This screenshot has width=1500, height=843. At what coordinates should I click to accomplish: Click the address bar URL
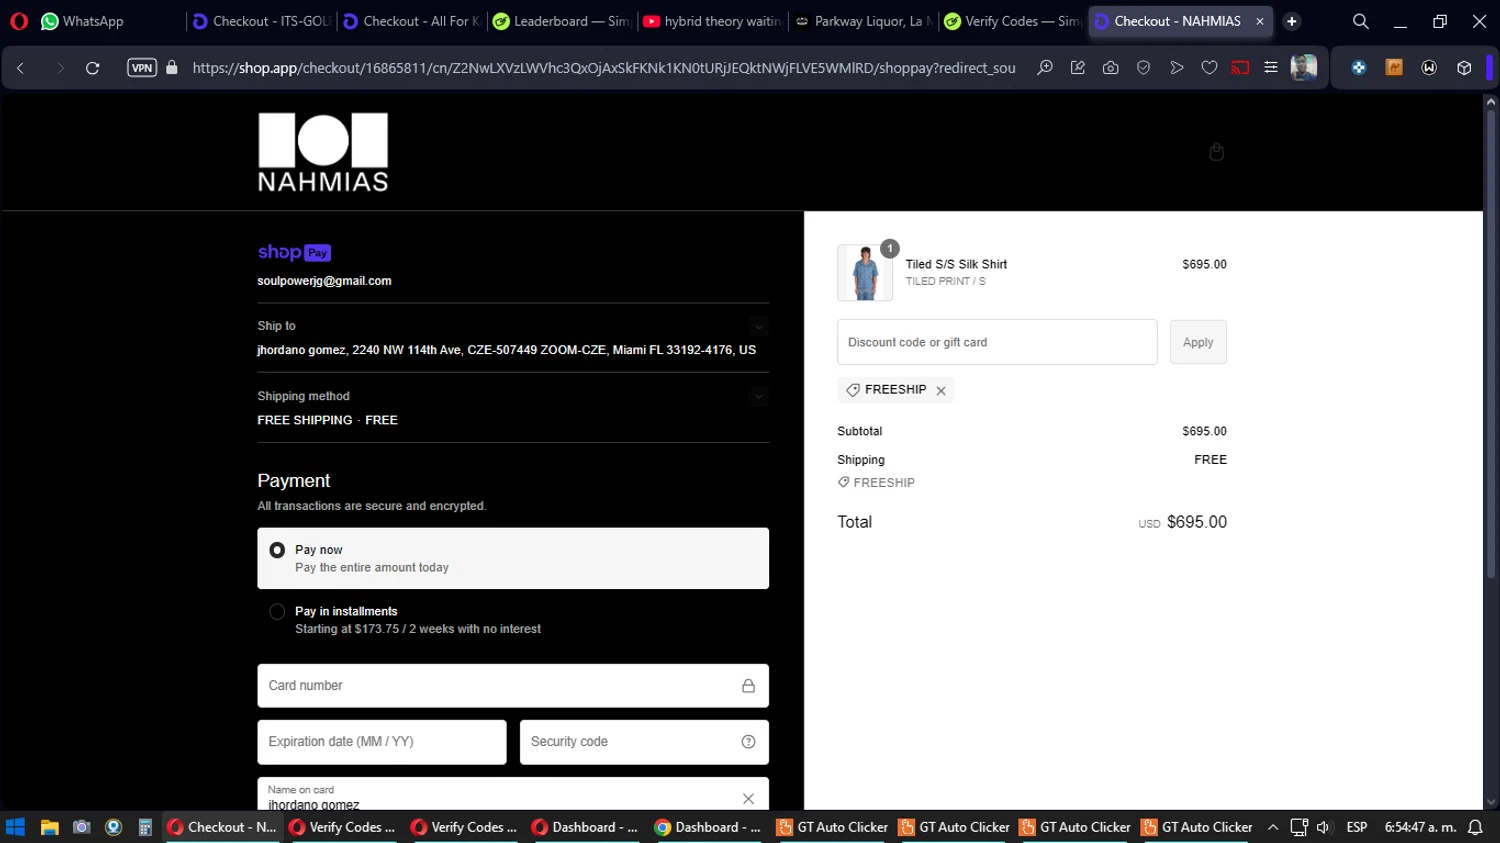pyautogui.click(x=604, y=68)
